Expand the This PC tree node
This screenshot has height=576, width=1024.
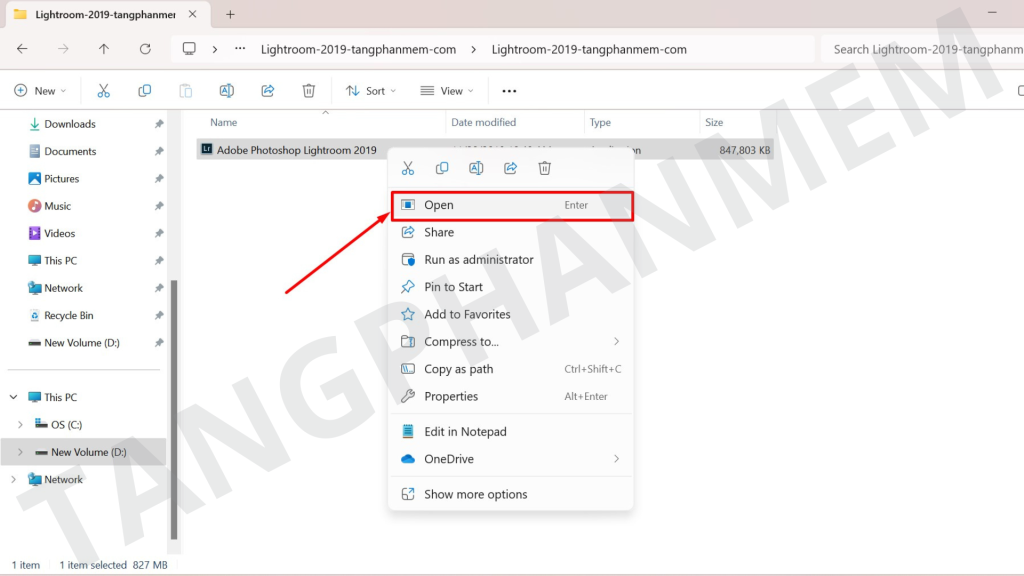[13, 397]
